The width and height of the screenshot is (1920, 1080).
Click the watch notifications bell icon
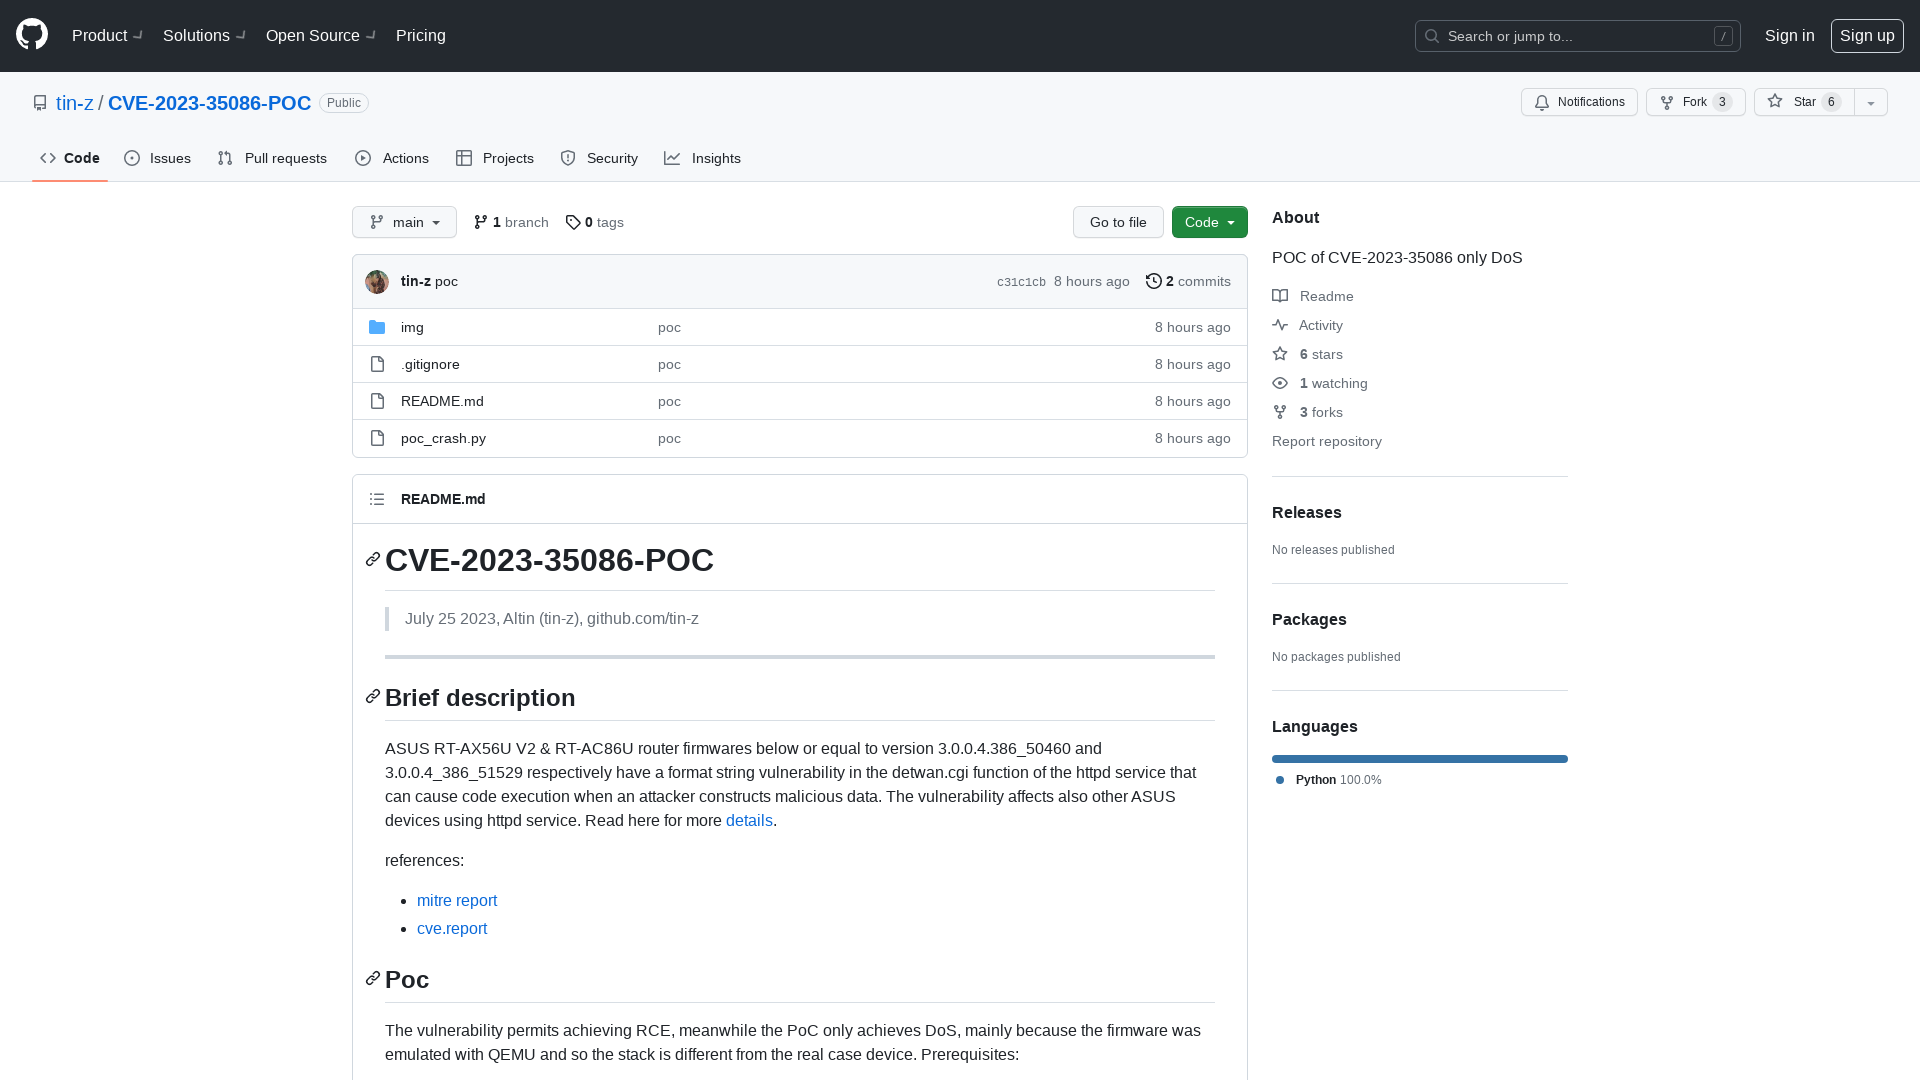[x=1543, y=102]
